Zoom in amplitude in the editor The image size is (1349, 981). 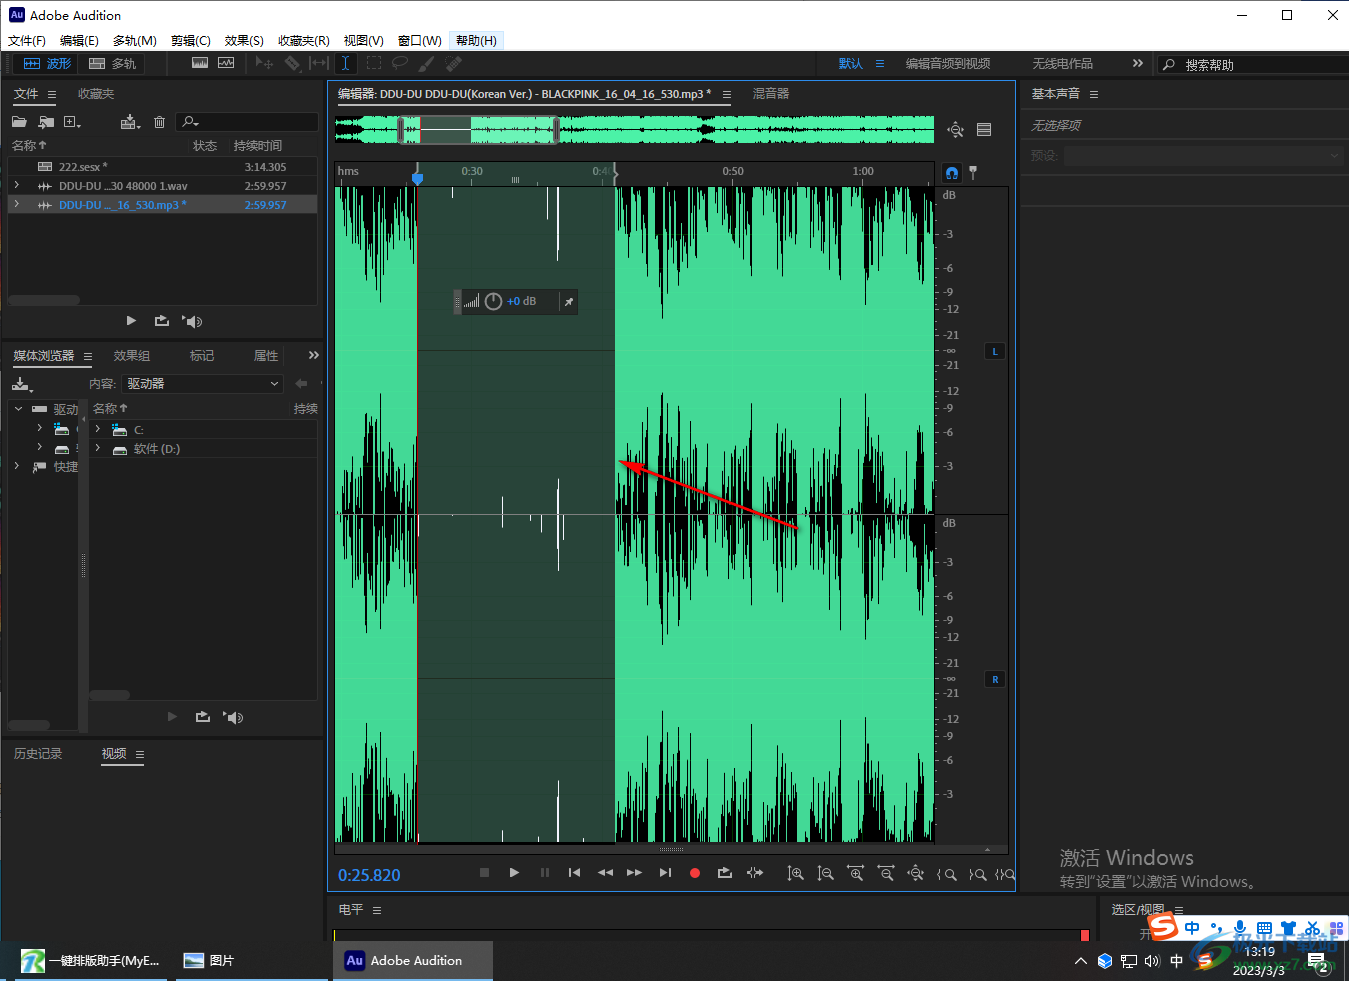[x=795, y=873]
